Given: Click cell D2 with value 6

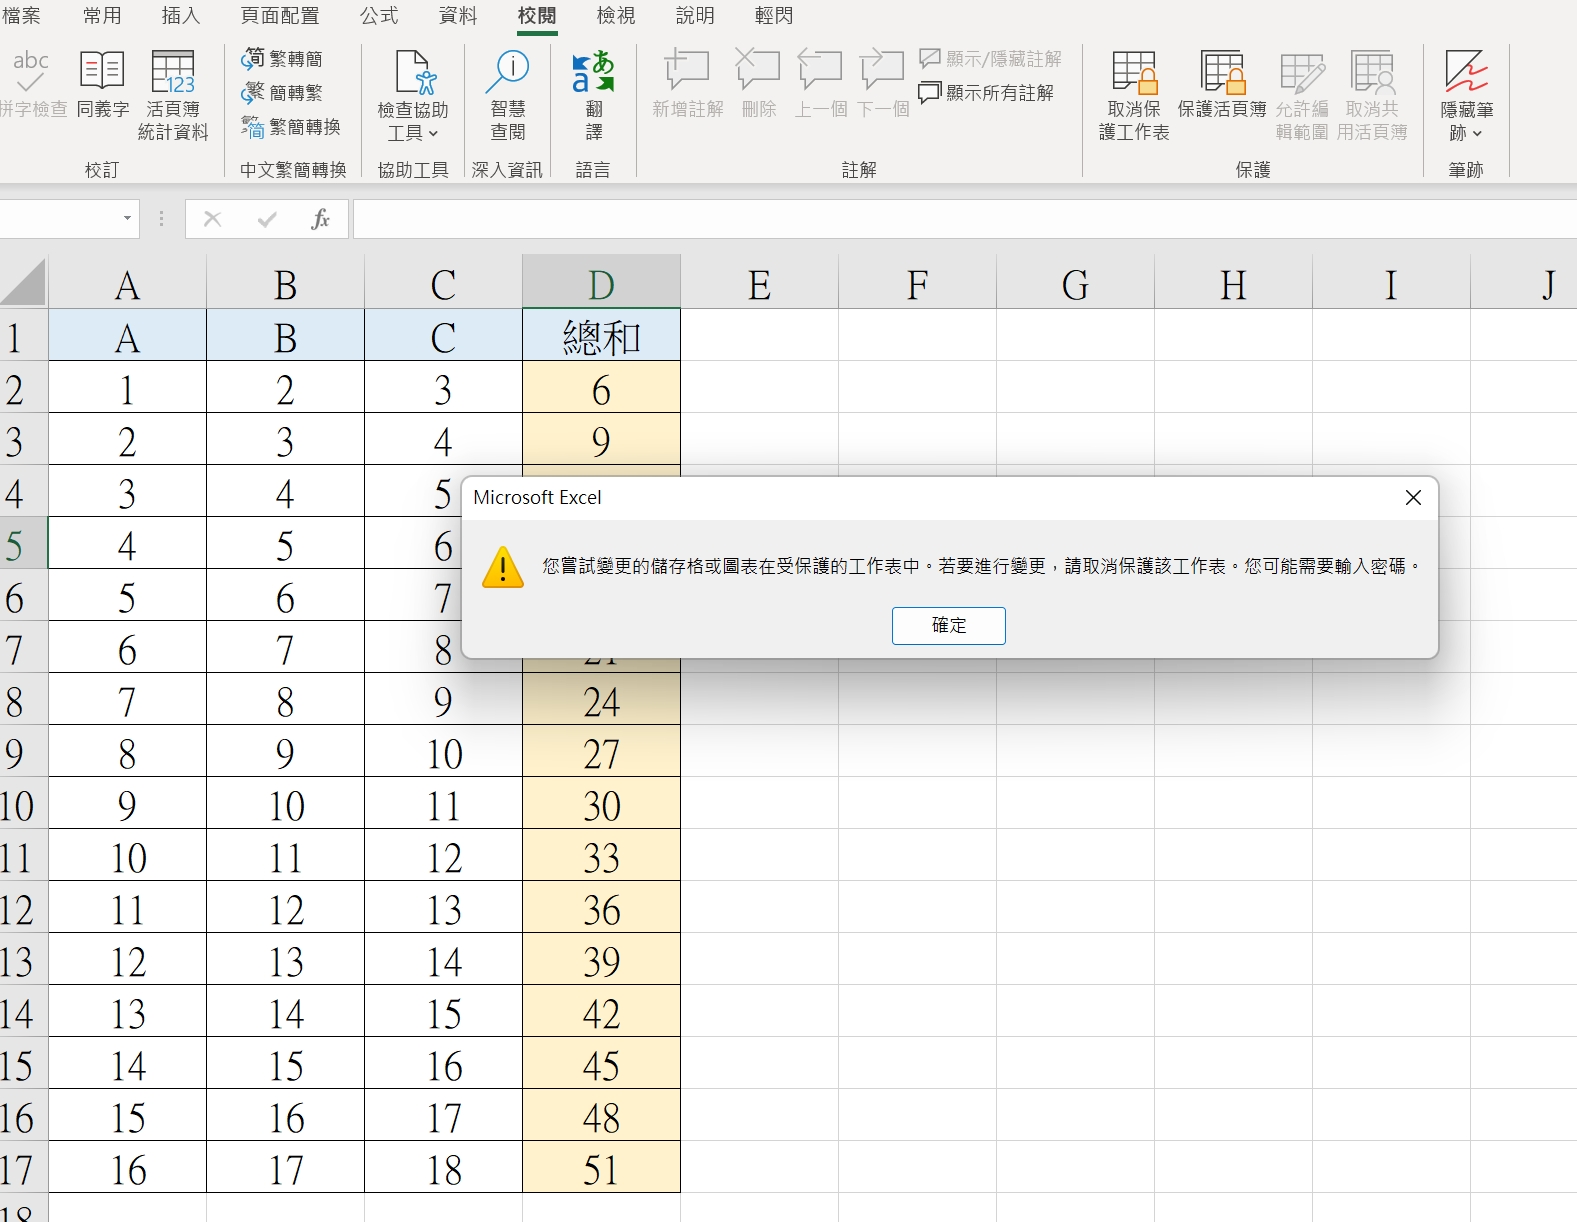Looking at the screenshot, I should 601,389.
